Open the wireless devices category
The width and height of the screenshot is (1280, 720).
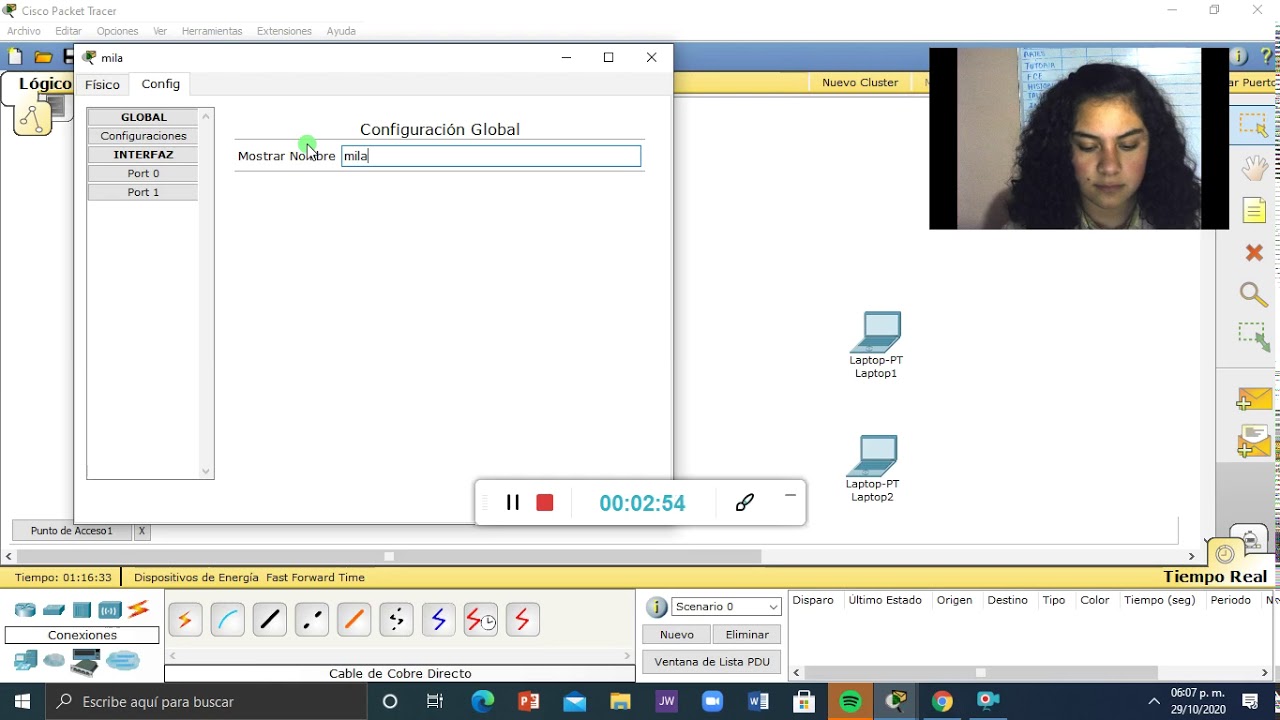tap(110, 610)
